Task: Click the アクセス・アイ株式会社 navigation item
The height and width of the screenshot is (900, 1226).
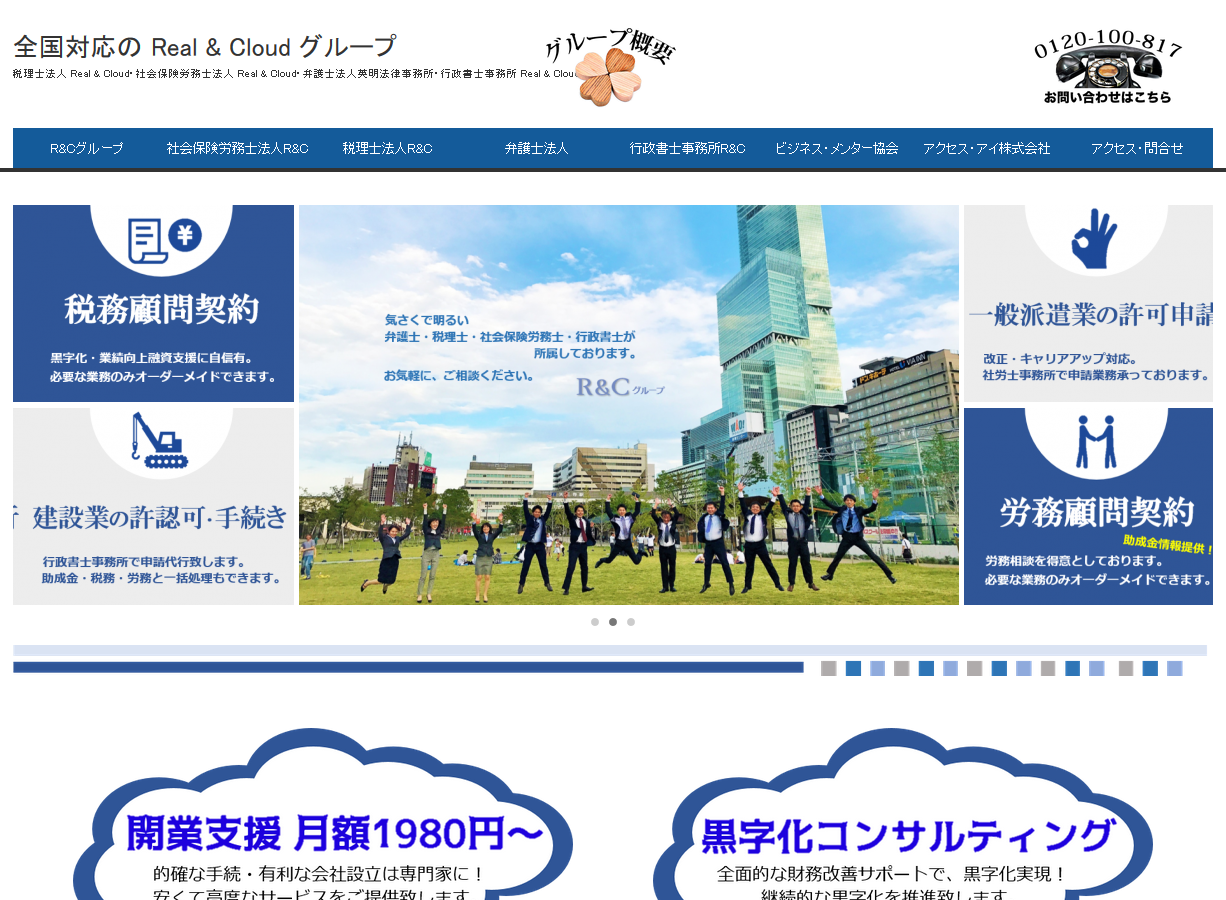Action: point(986,148)
